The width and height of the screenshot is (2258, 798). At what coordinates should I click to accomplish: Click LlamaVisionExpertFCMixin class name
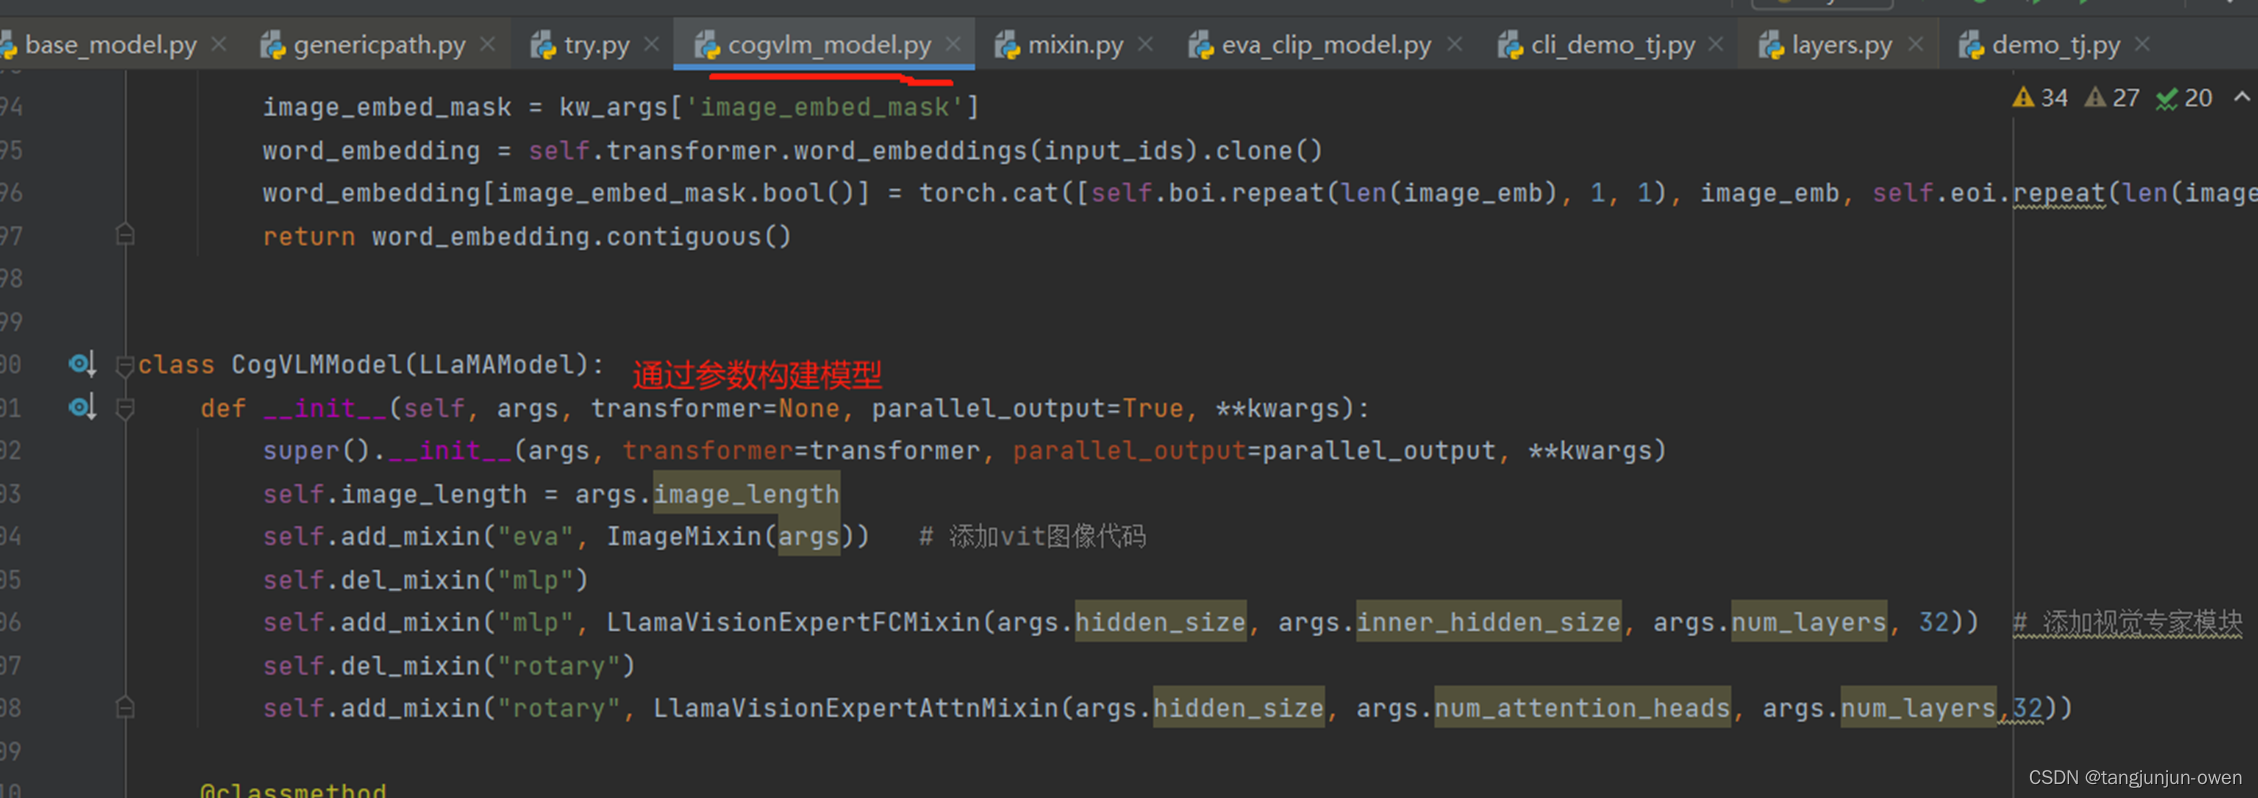pyautogui.click(x=793, y=622)
